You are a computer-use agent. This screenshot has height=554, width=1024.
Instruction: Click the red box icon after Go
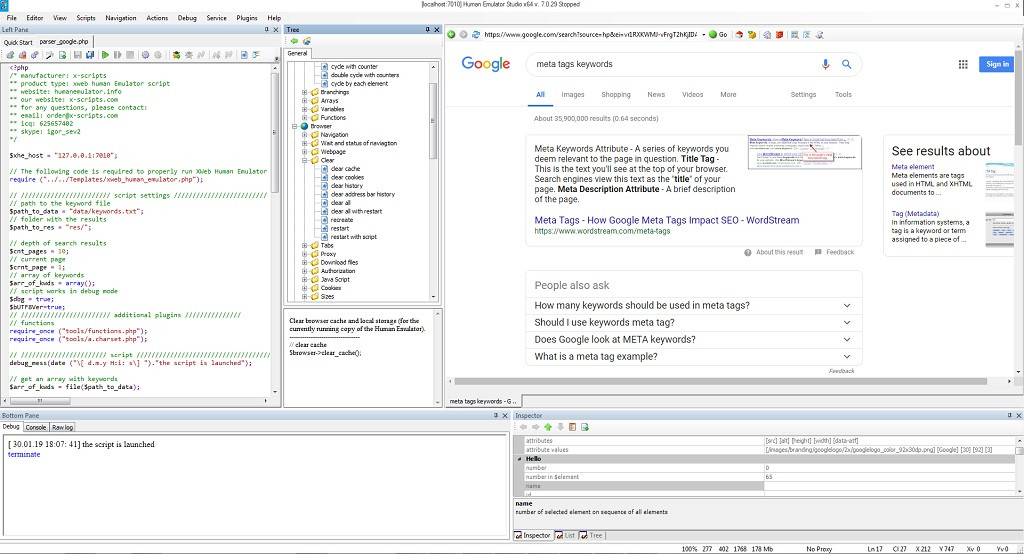(x=739, y=35)
